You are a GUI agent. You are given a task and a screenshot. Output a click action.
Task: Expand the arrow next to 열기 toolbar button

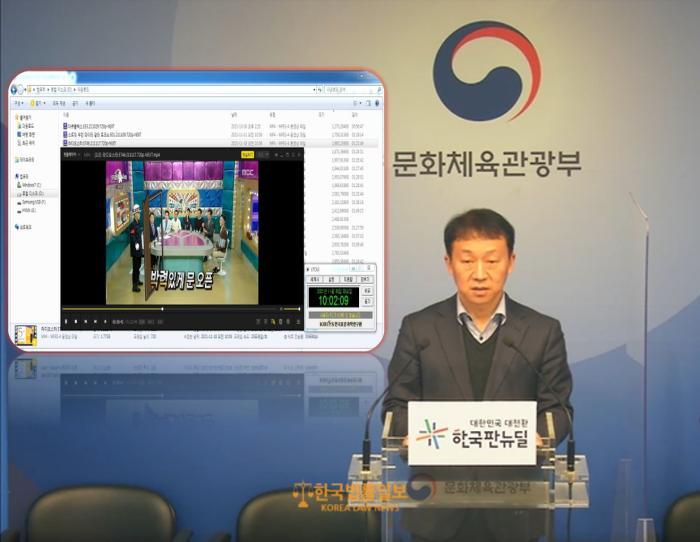coord(45,103)
